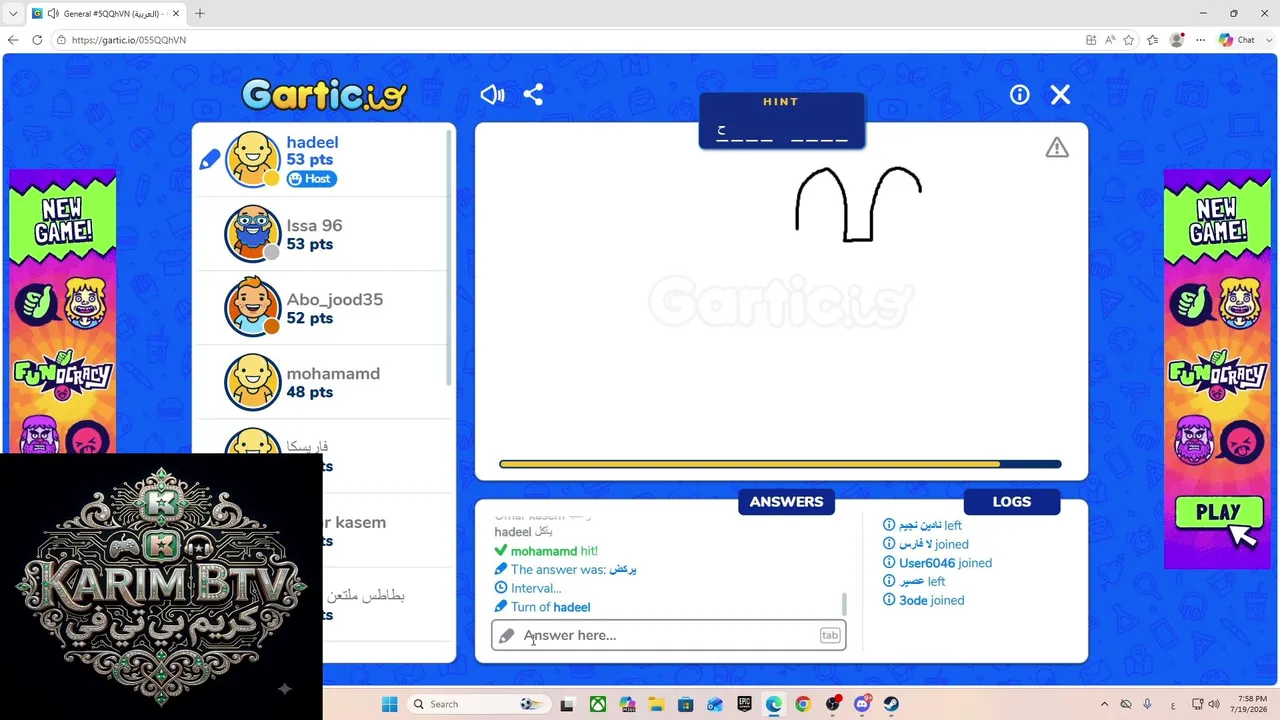Click mohamamd's player avatar

click(x=252, y=382)
